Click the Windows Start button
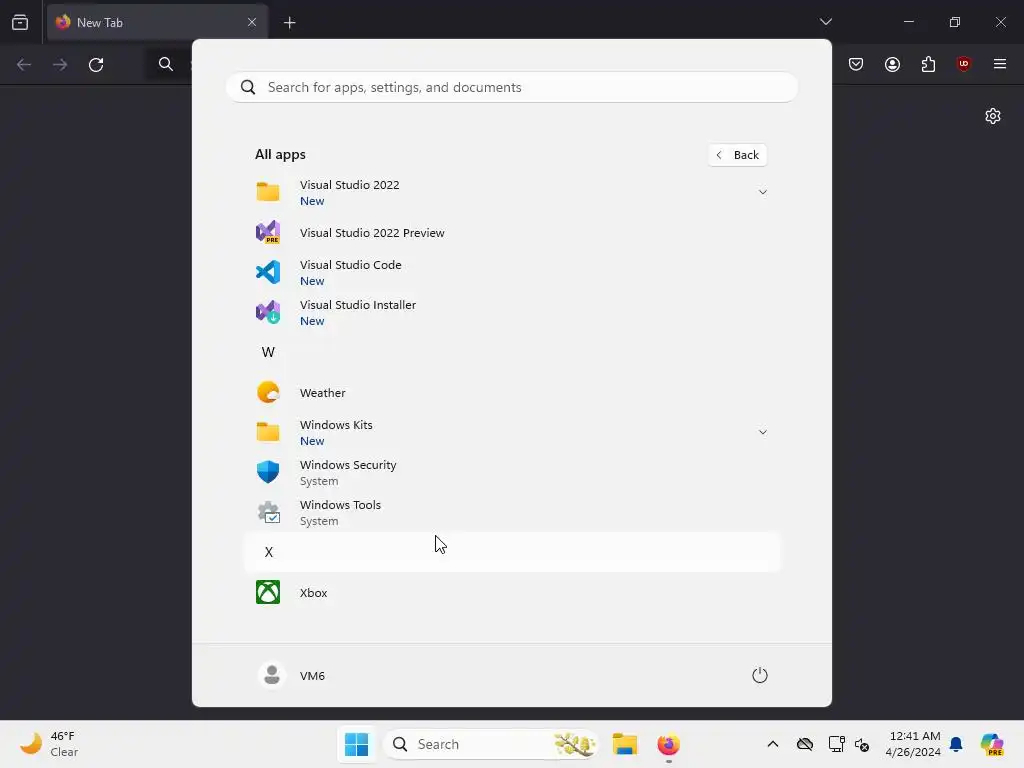The image size is (1024, 768). [357, 744]
